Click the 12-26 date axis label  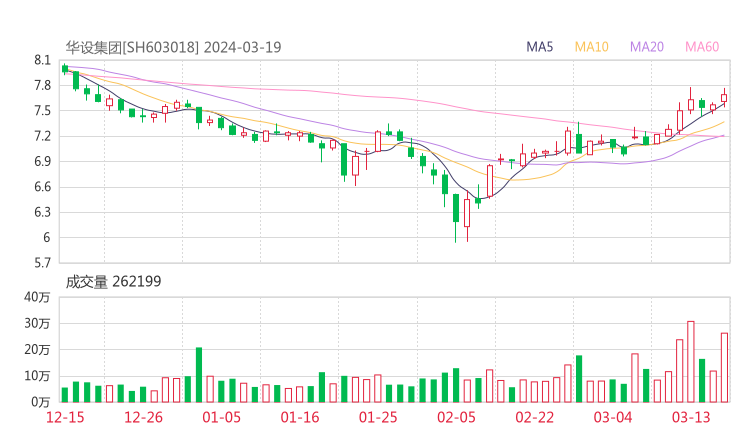[x=143, y=417]
